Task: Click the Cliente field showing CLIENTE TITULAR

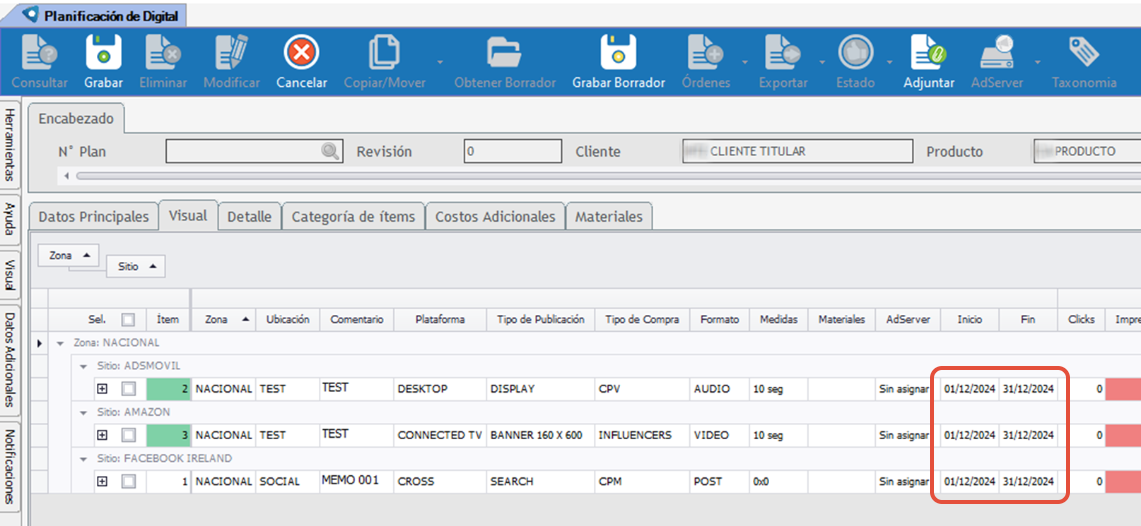Action: [797, 151]
